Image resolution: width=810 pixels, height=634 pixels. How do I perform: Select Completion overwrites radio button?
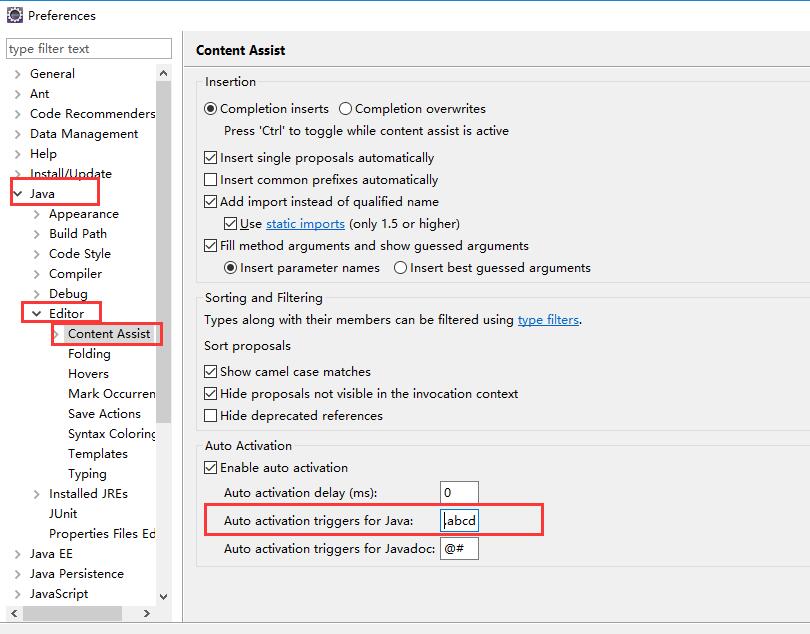pos(346,109)
